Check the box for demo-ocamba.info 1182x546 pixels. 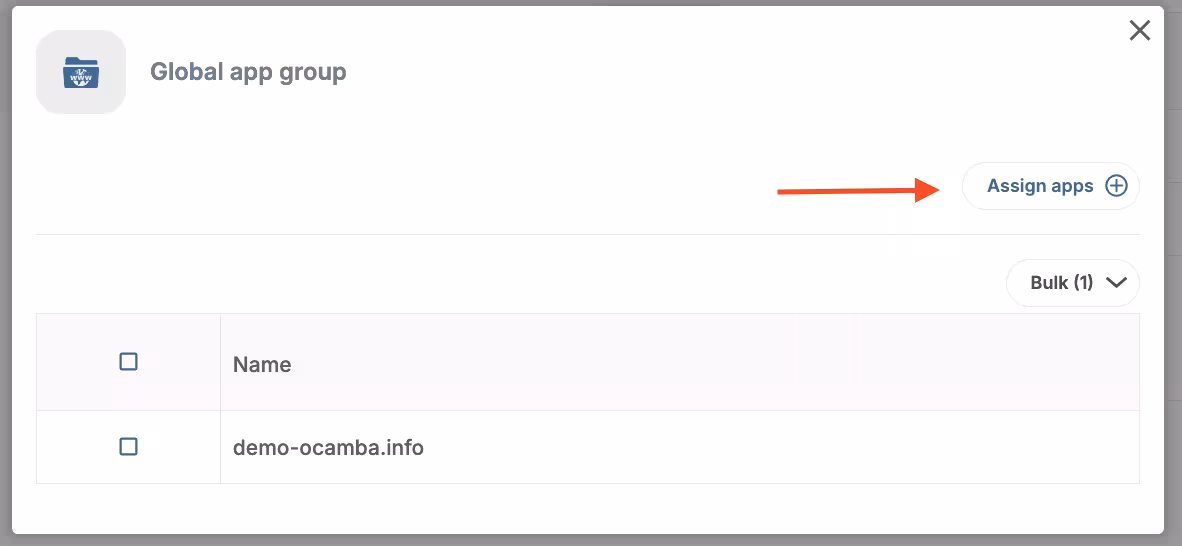click(x=128, y=447)
